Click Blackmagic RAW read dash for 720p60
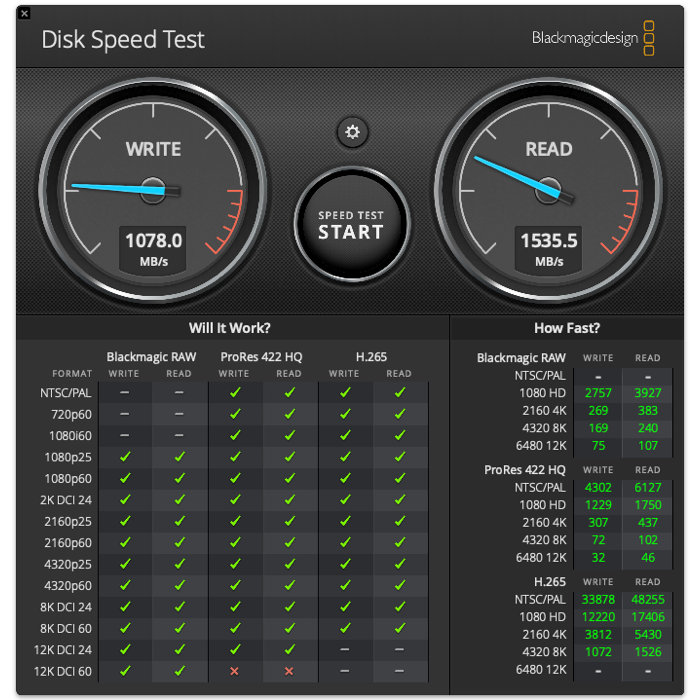Viewport: 700px width, 700px height. [x=179, y=414]
